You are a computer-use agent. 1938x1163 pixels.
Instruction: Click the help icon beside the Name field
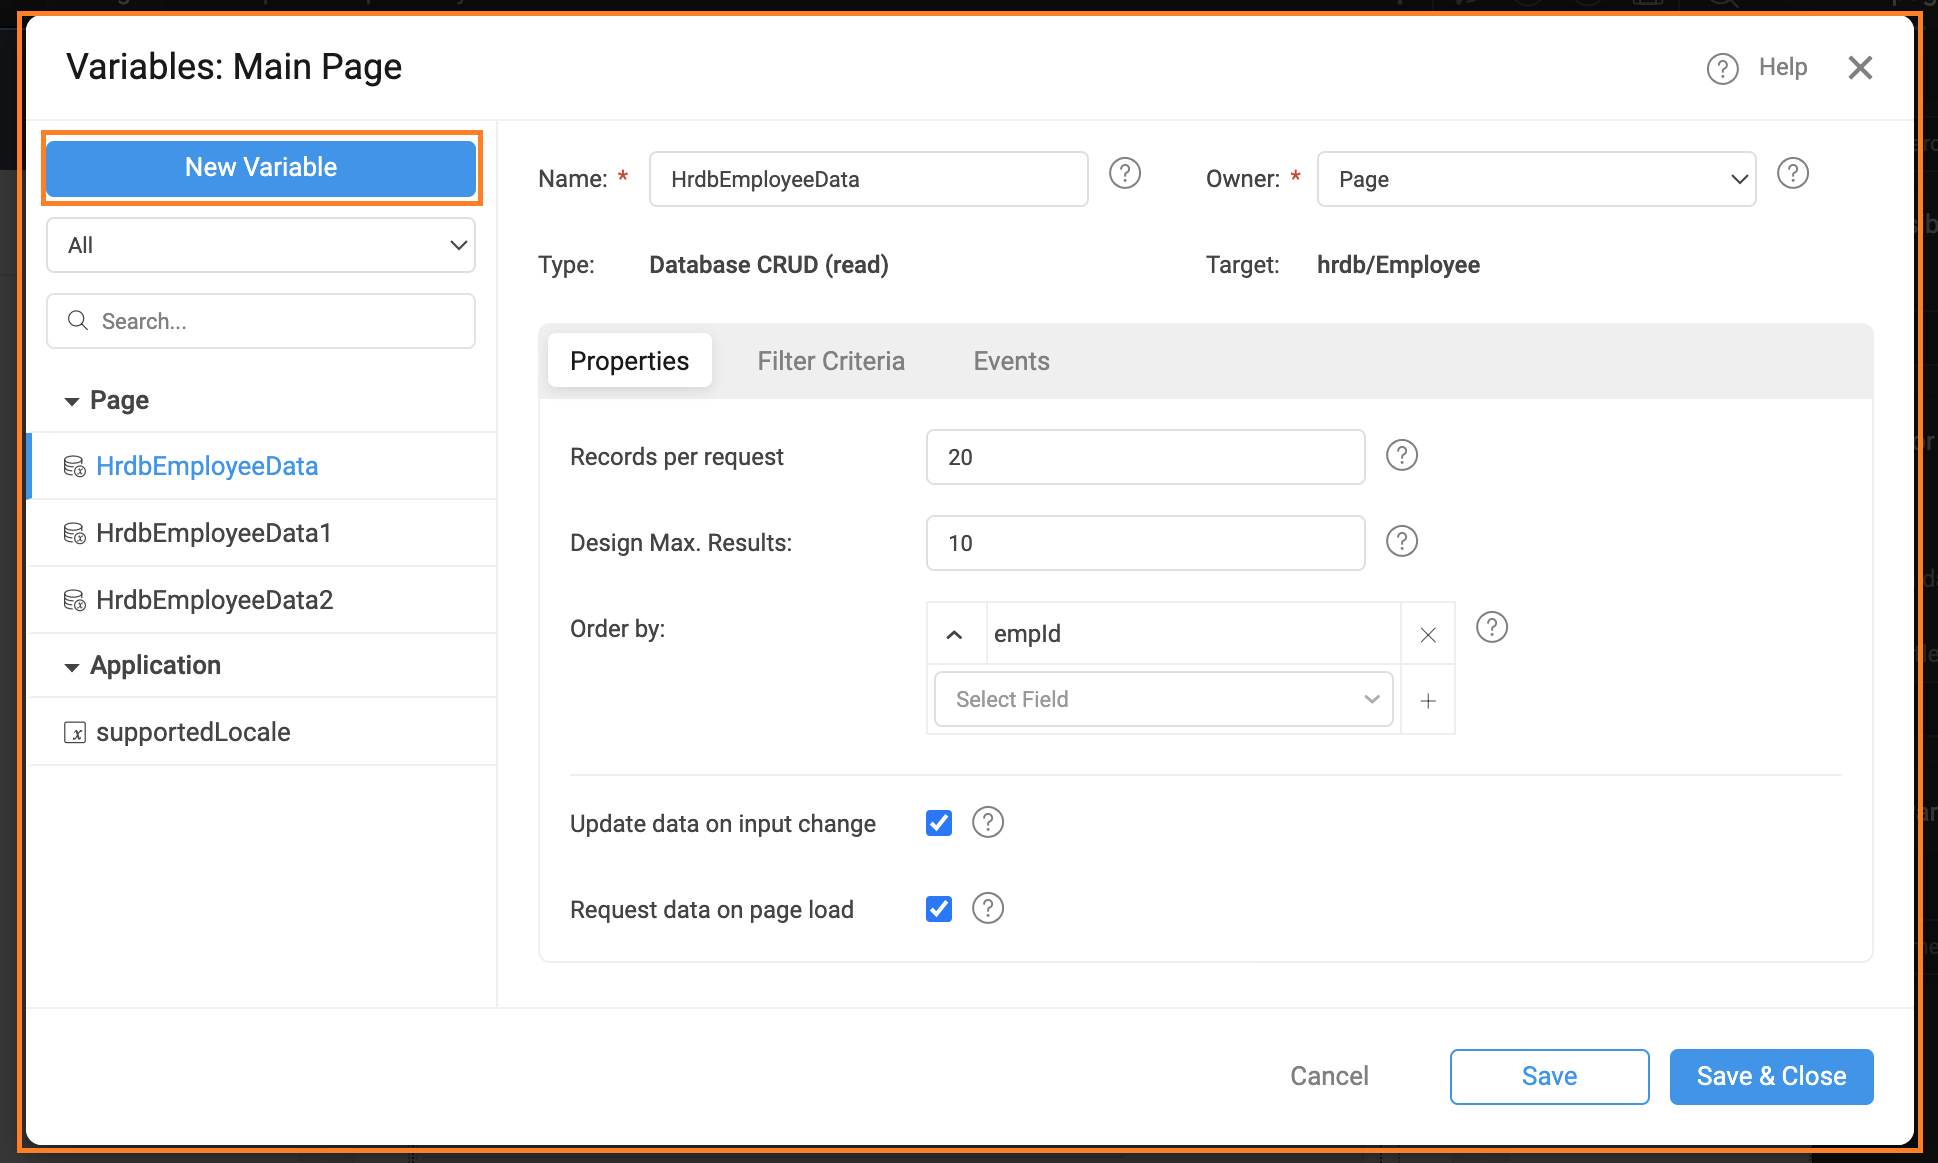pyautogui.click(x=1124, y=173)
